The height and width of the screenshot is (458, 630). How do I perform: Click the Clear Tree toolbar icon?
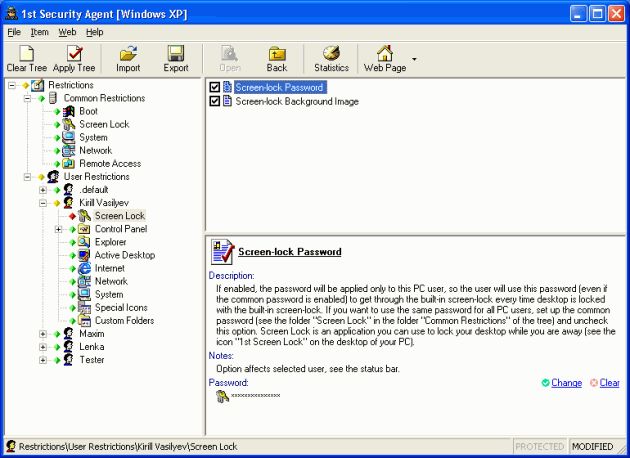coord(26,53)
